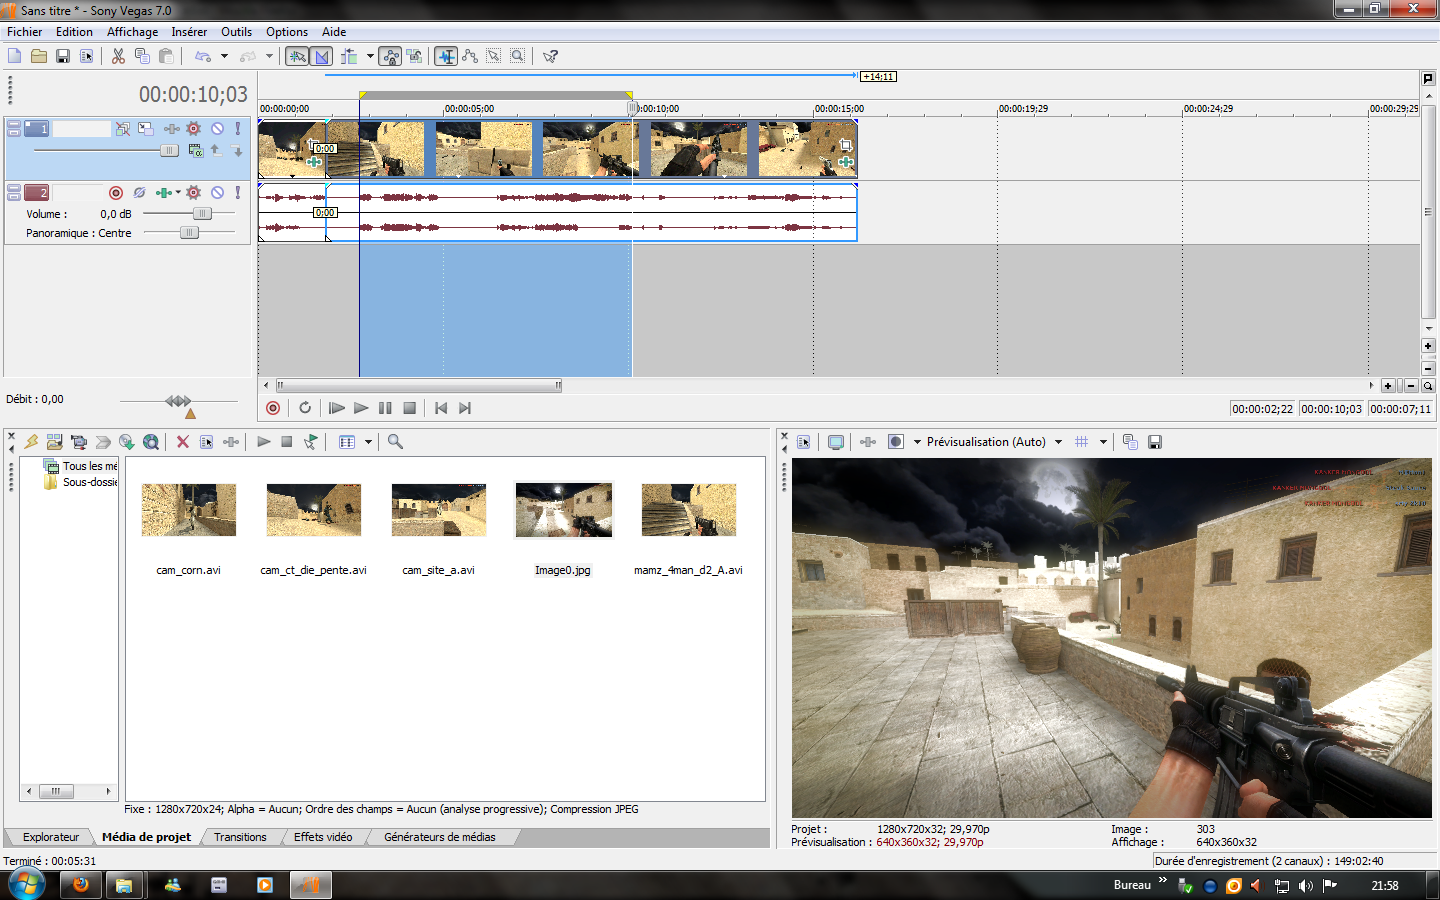1440x900 pixels.
Task: Mute video track 1
Action: 217,129
